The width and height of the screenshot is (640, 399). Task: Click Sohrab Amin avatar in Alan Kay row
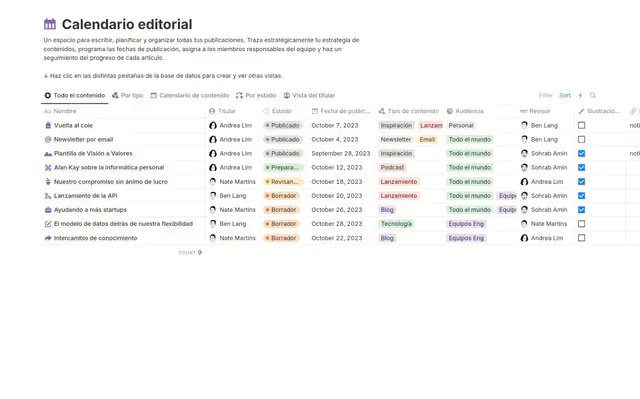[524, 168]
